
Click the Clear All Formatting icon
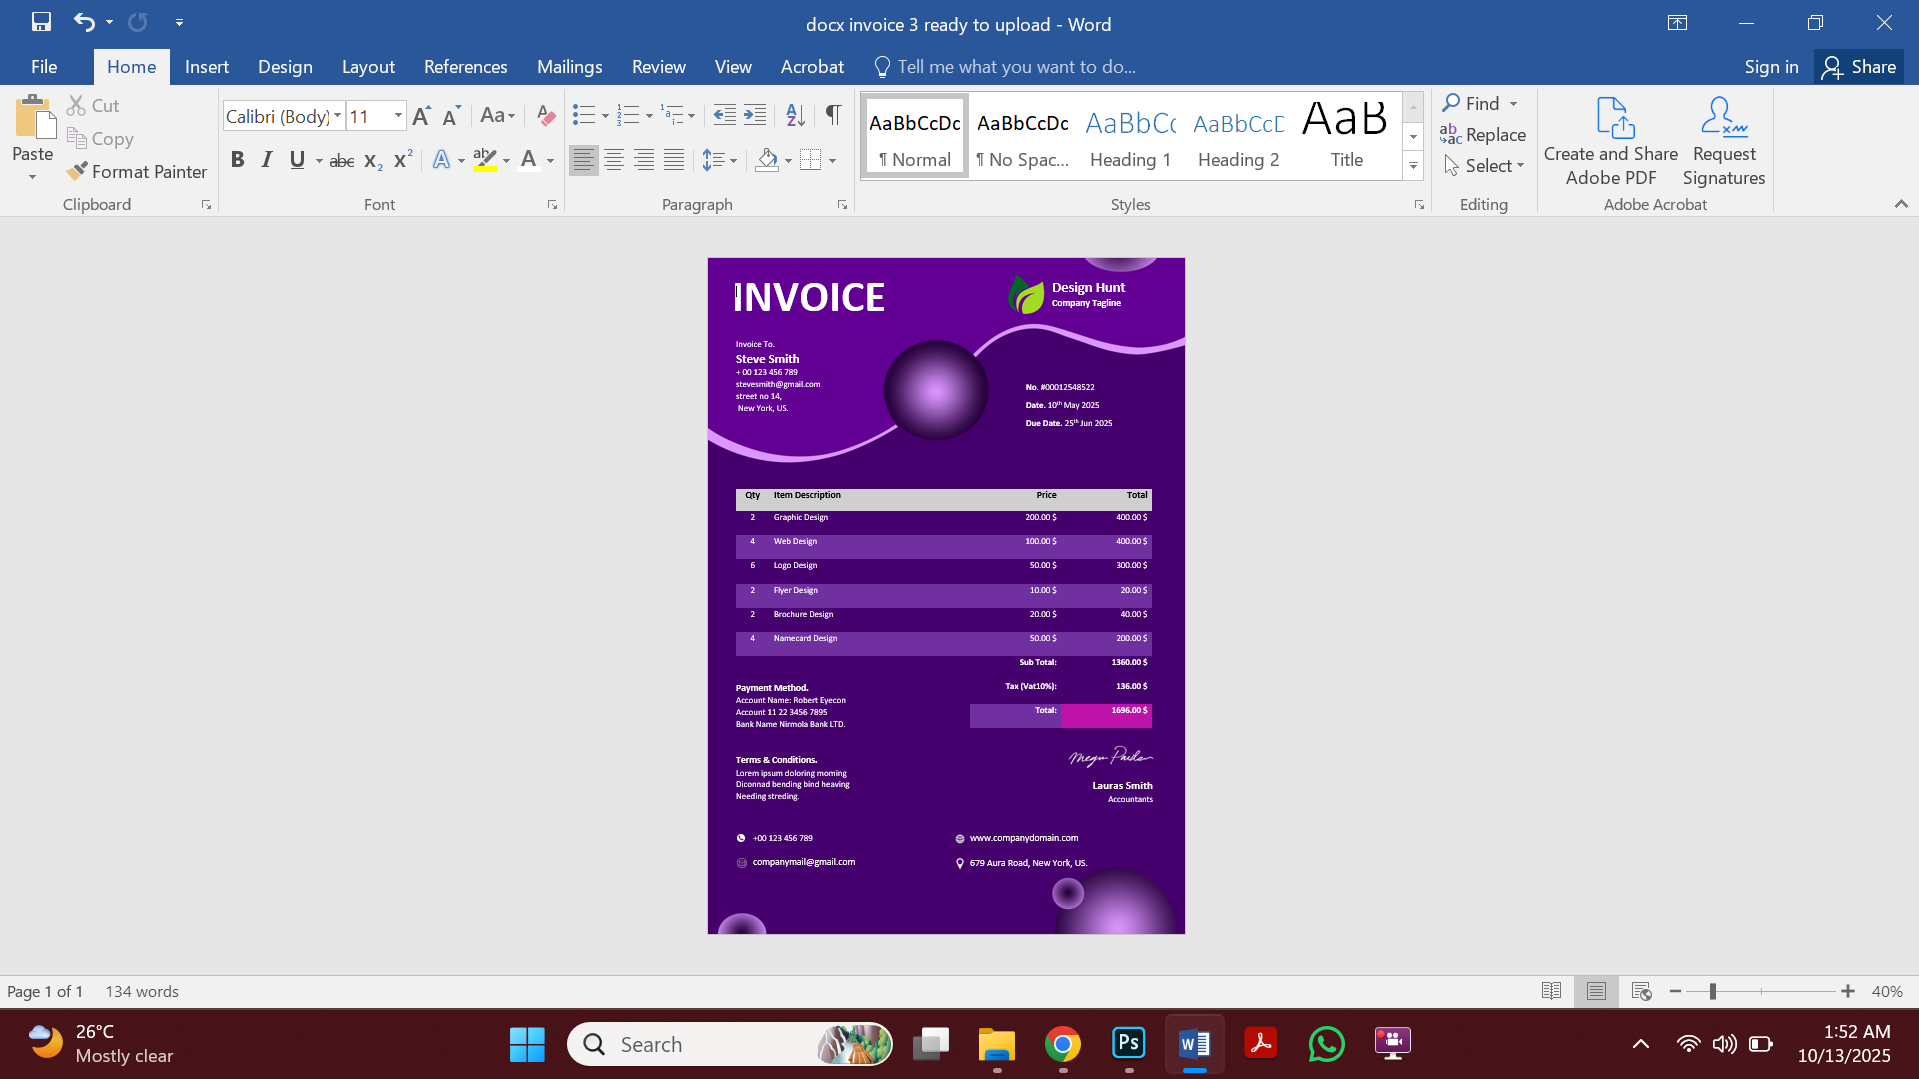[x=545, y=116]
